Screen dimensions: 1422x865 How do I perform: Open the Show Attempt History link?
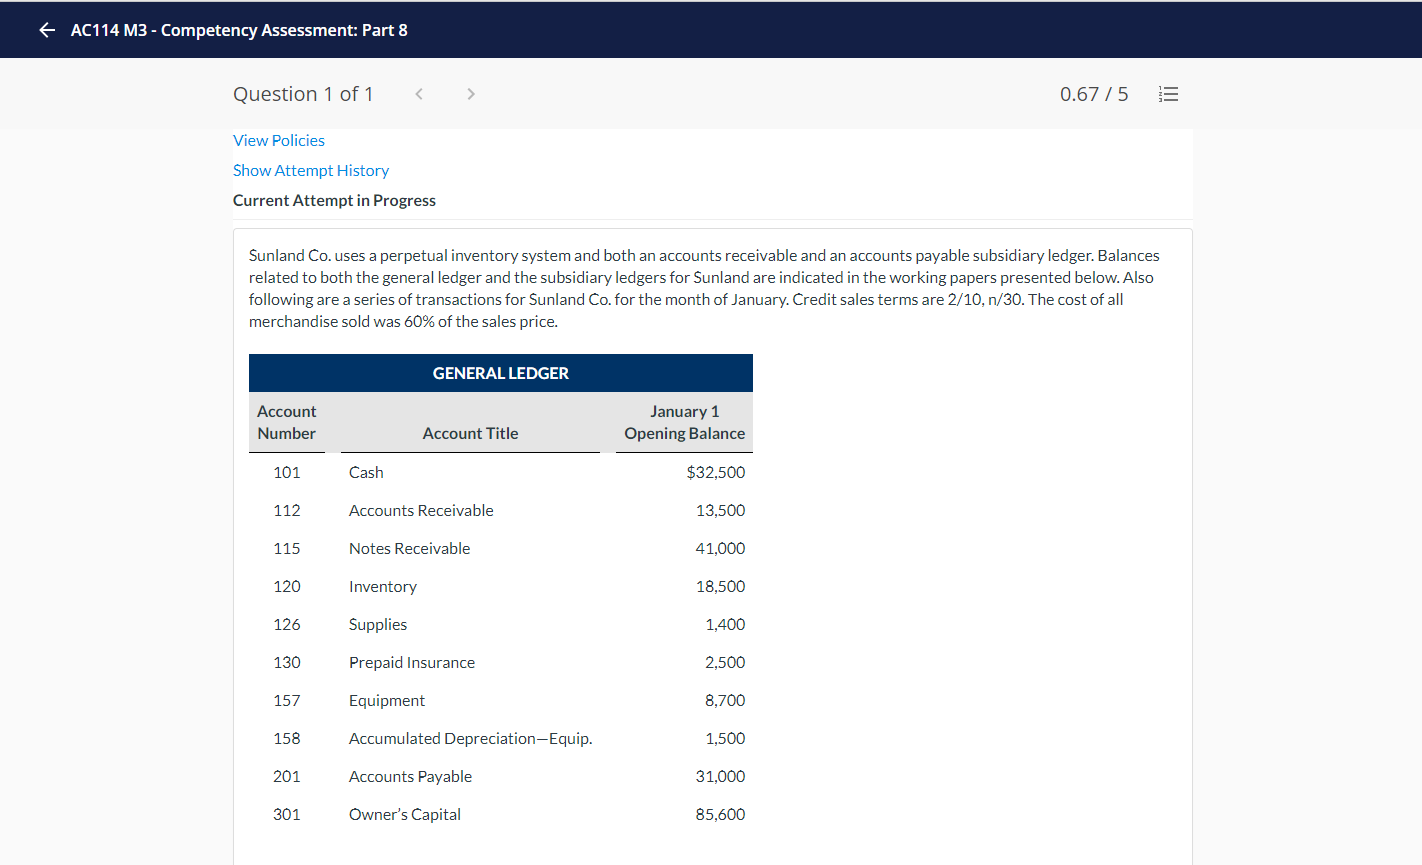(x=311, y=170)
